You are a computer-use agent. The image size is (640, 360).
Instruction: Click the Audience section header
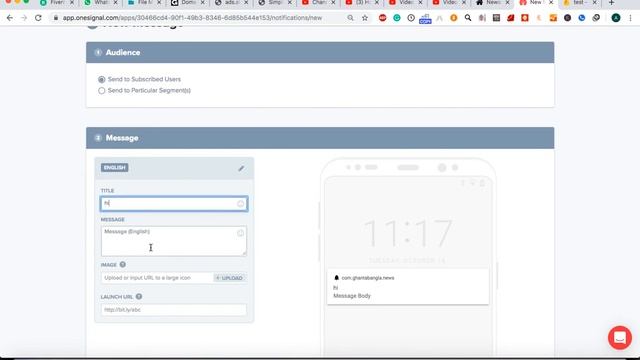(320, 52)
